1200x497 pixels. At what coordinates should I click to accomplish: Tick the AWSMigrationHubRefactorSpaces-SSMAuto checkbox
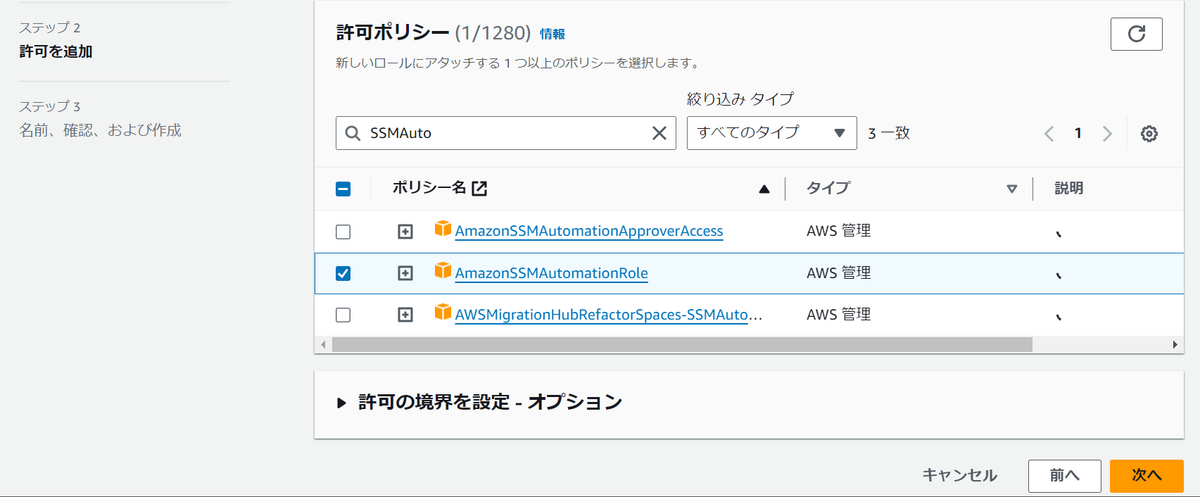click(343, 315)
